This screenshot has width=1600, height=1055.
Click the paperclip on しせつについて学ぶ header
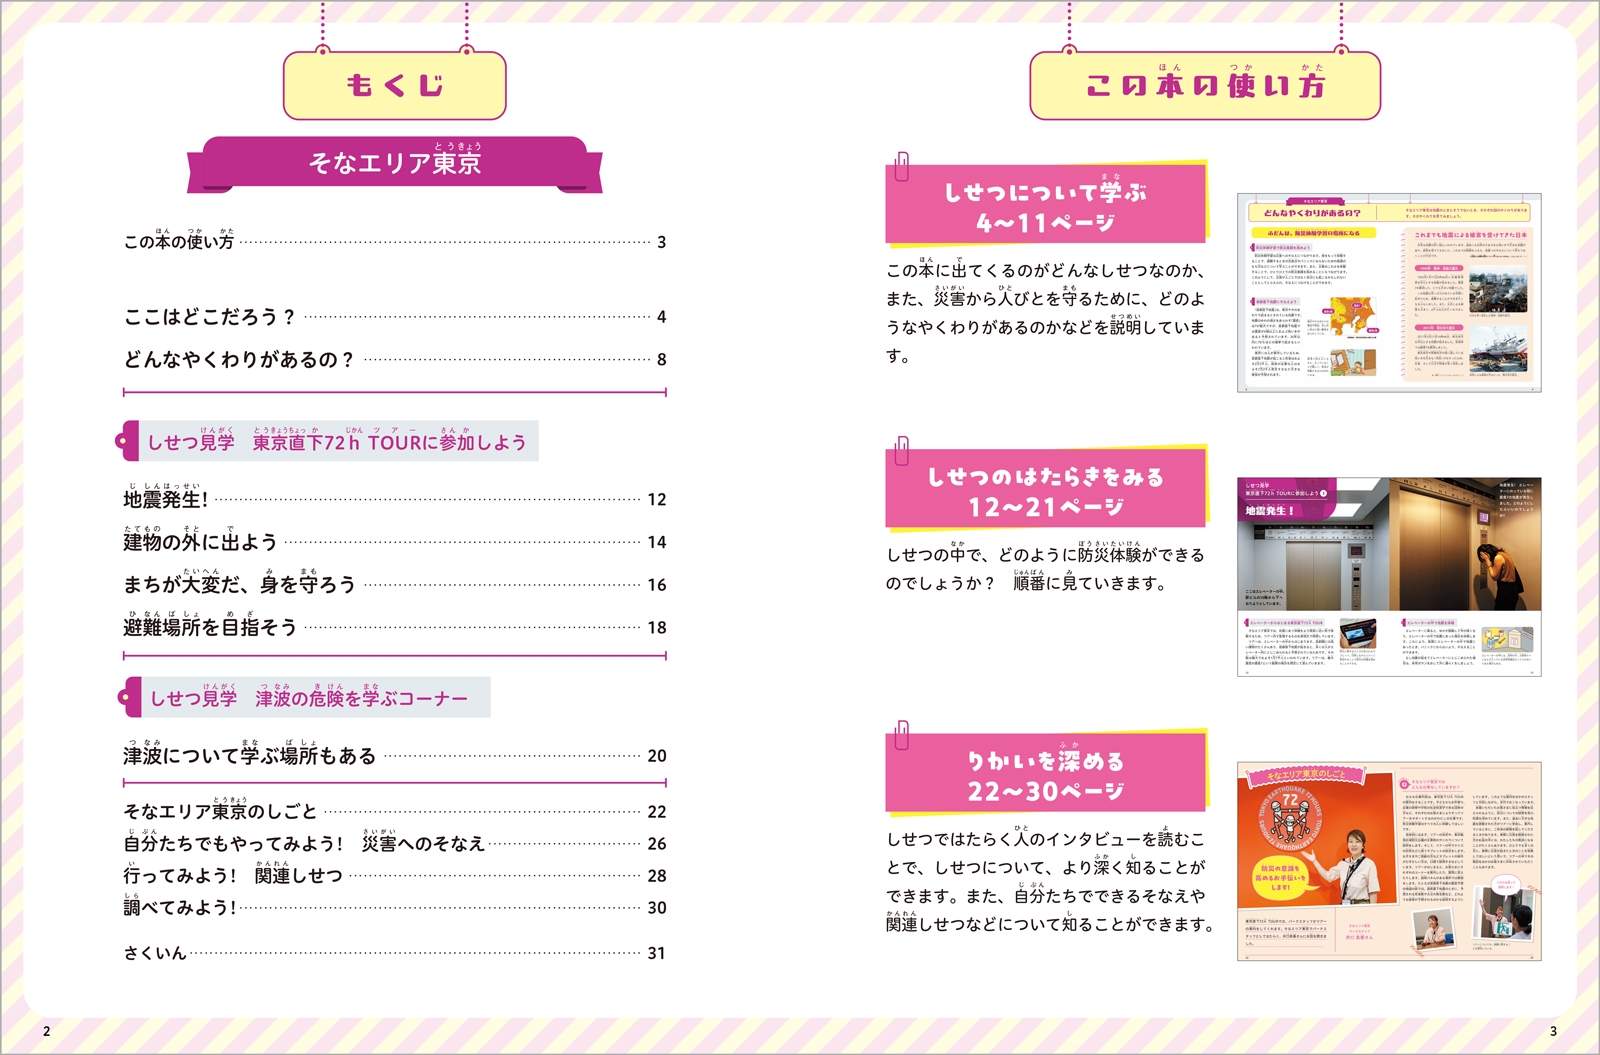[x=902, y=166]
